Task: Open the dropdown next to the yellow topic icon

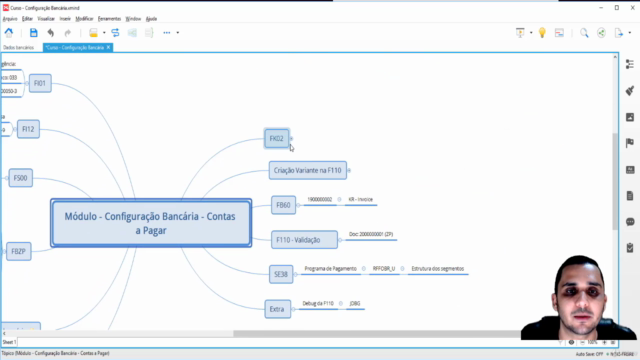Action: pos(104,33)
